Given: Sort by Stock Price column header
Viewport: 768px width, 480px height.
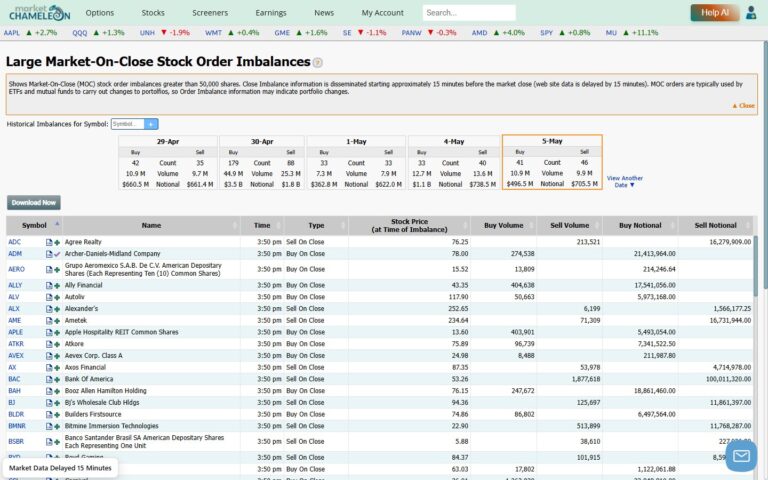Looking at the screenshot, I should [x=409, y=225].
